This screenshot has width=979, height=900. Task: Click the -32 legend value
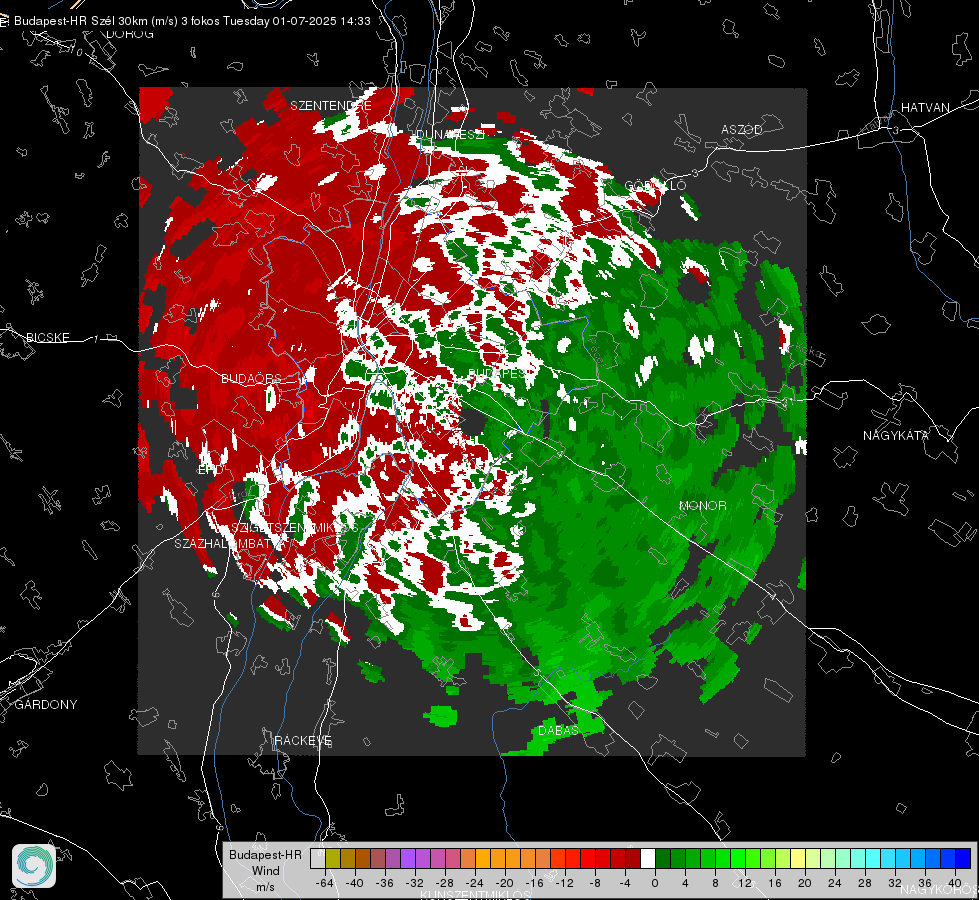click(x=415, y=883)
